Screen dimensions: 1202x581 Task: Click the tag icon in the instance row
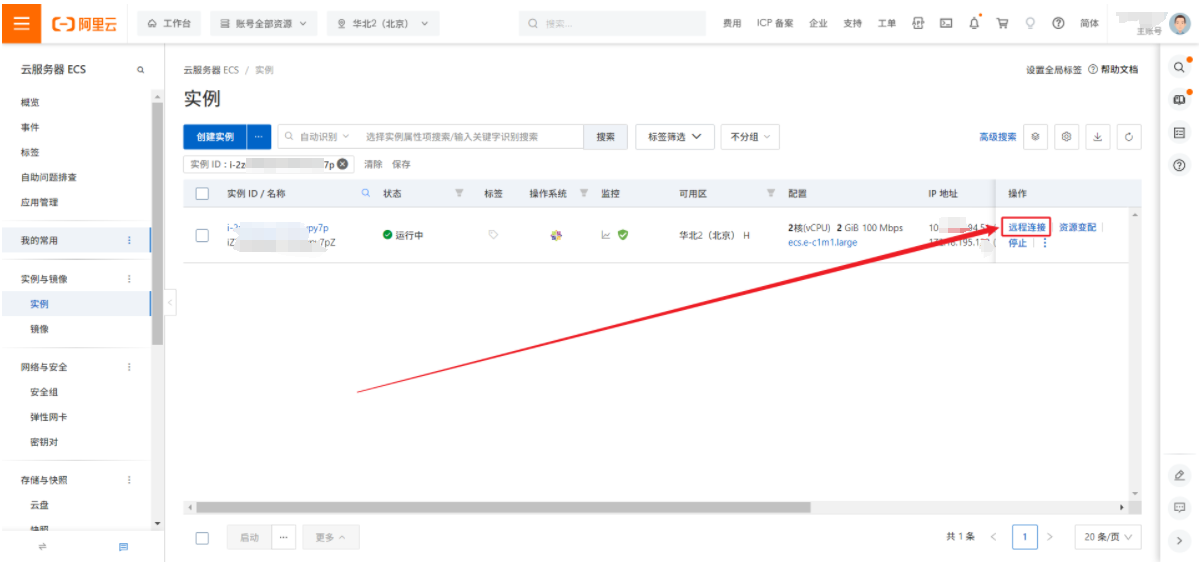(x=493, y=235)
